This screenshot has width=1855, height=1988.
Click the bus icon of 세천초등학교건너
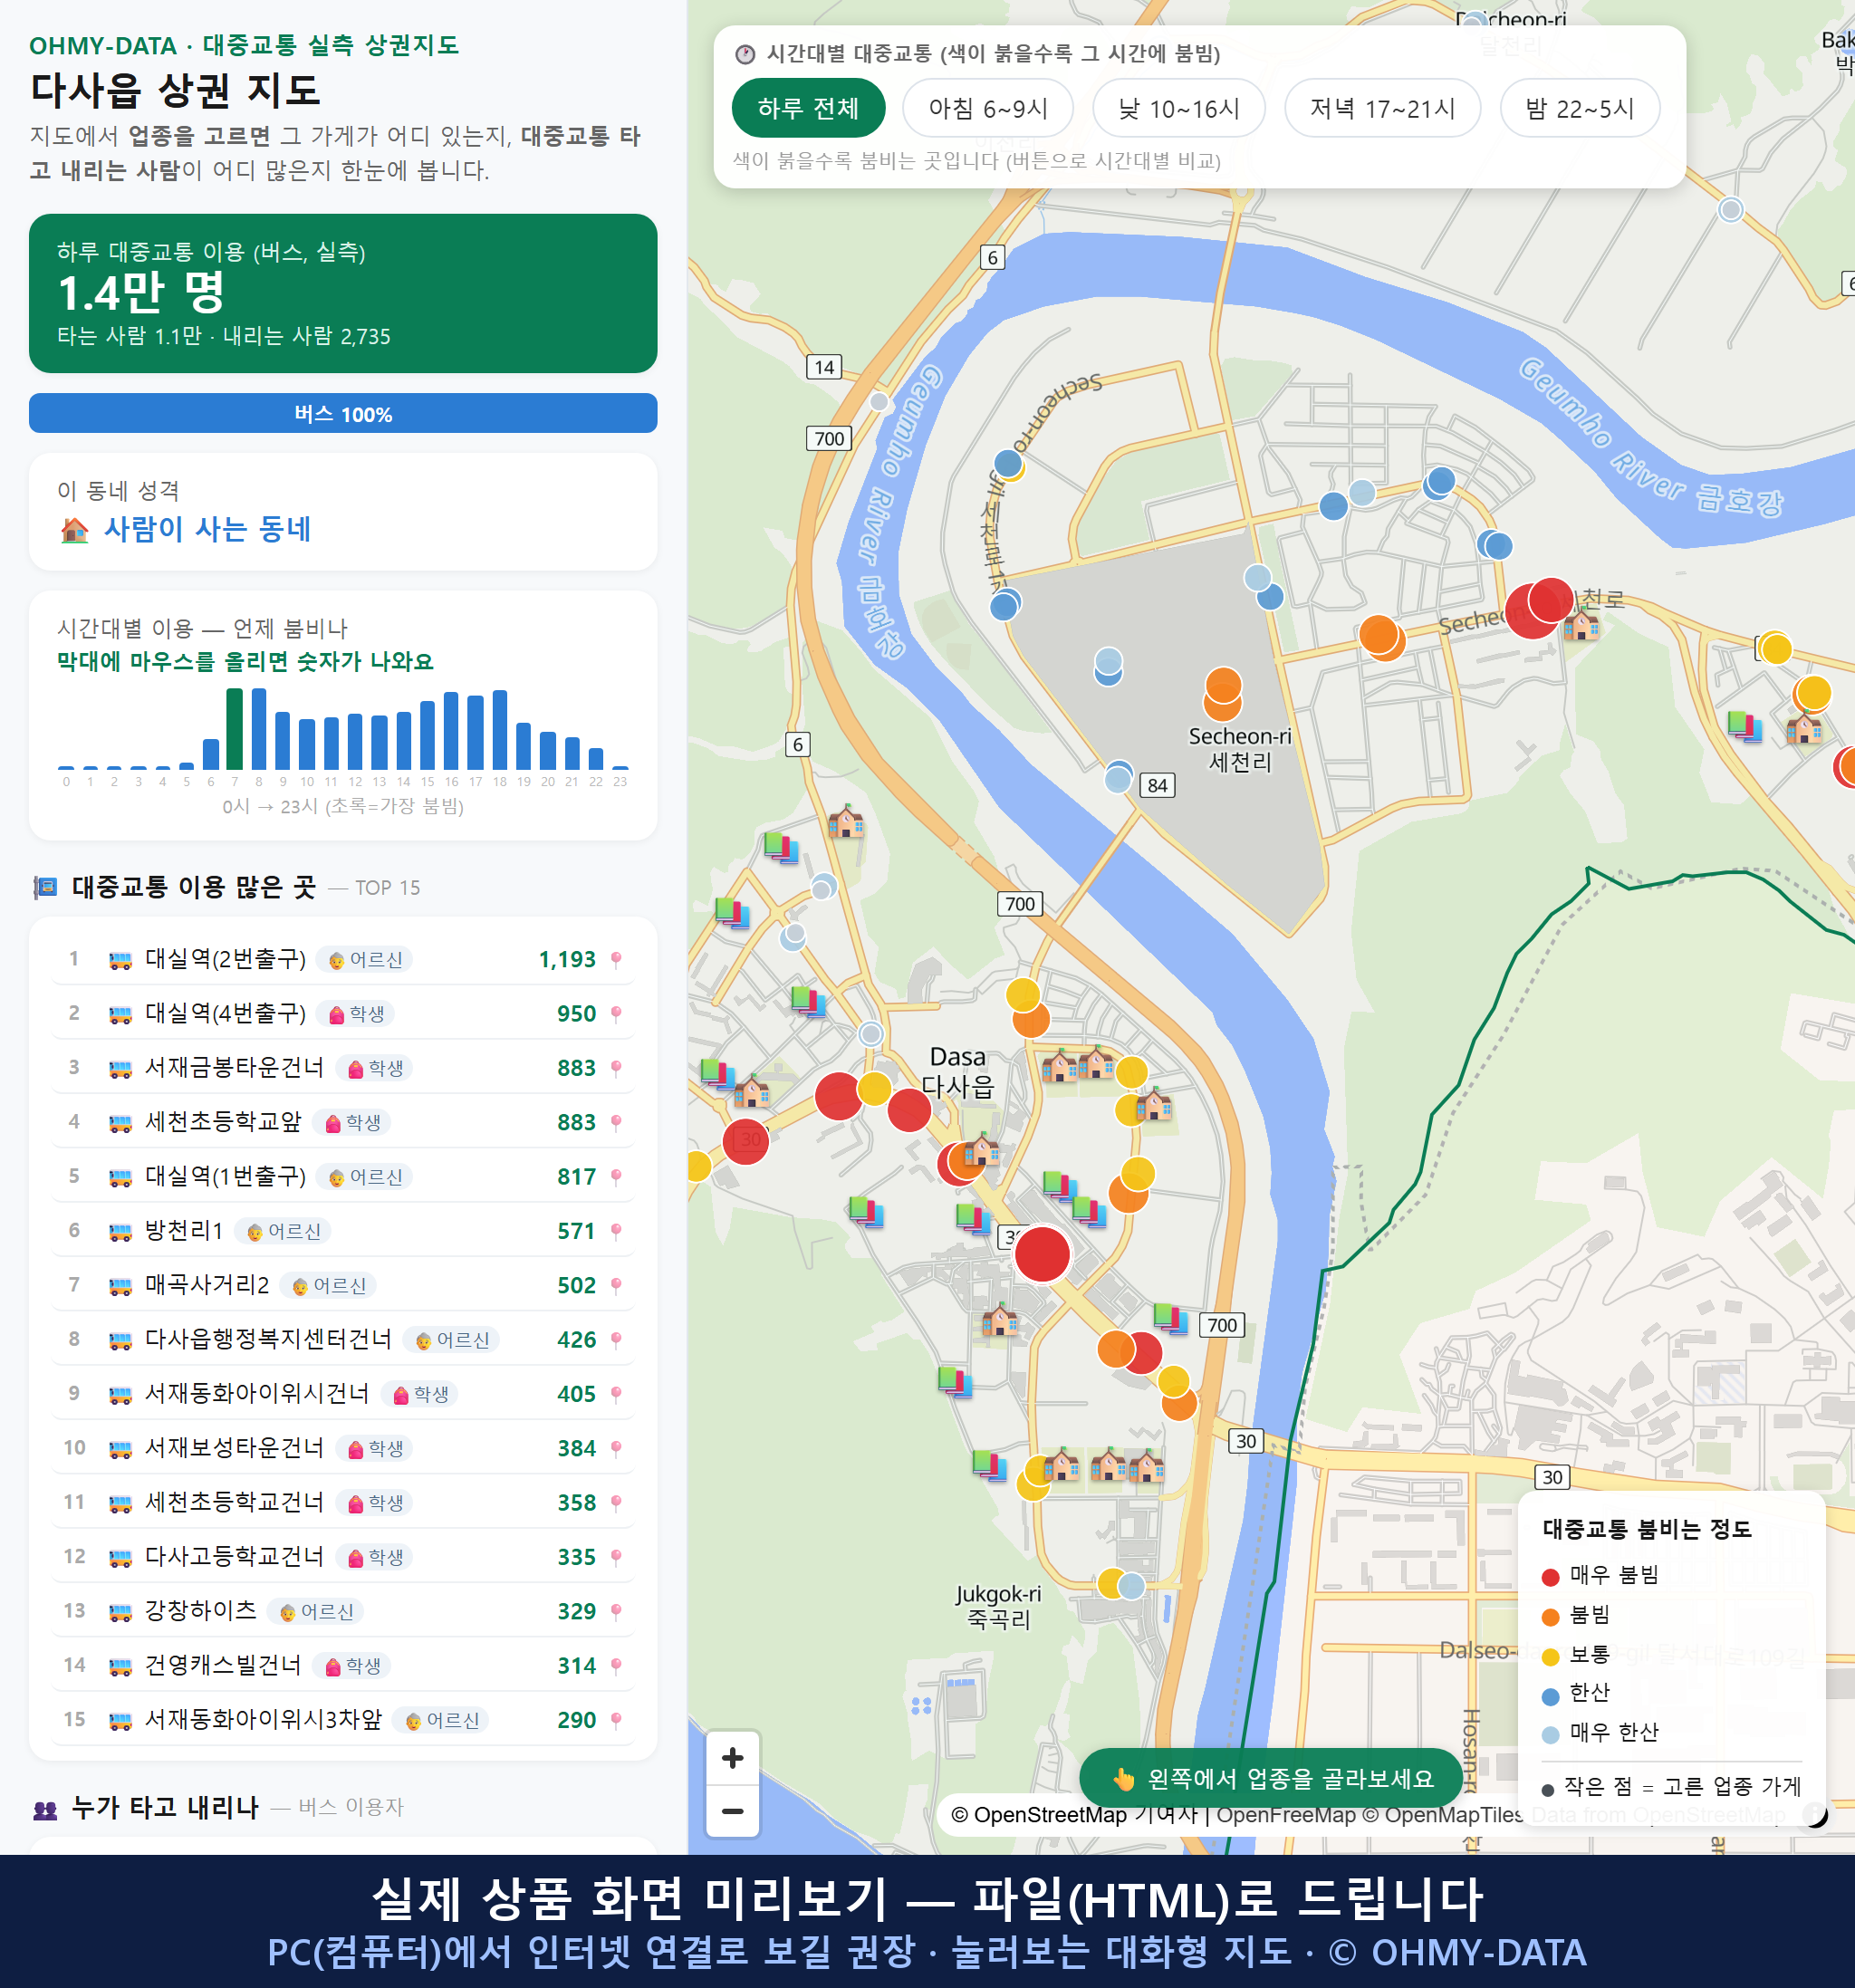120,1503
